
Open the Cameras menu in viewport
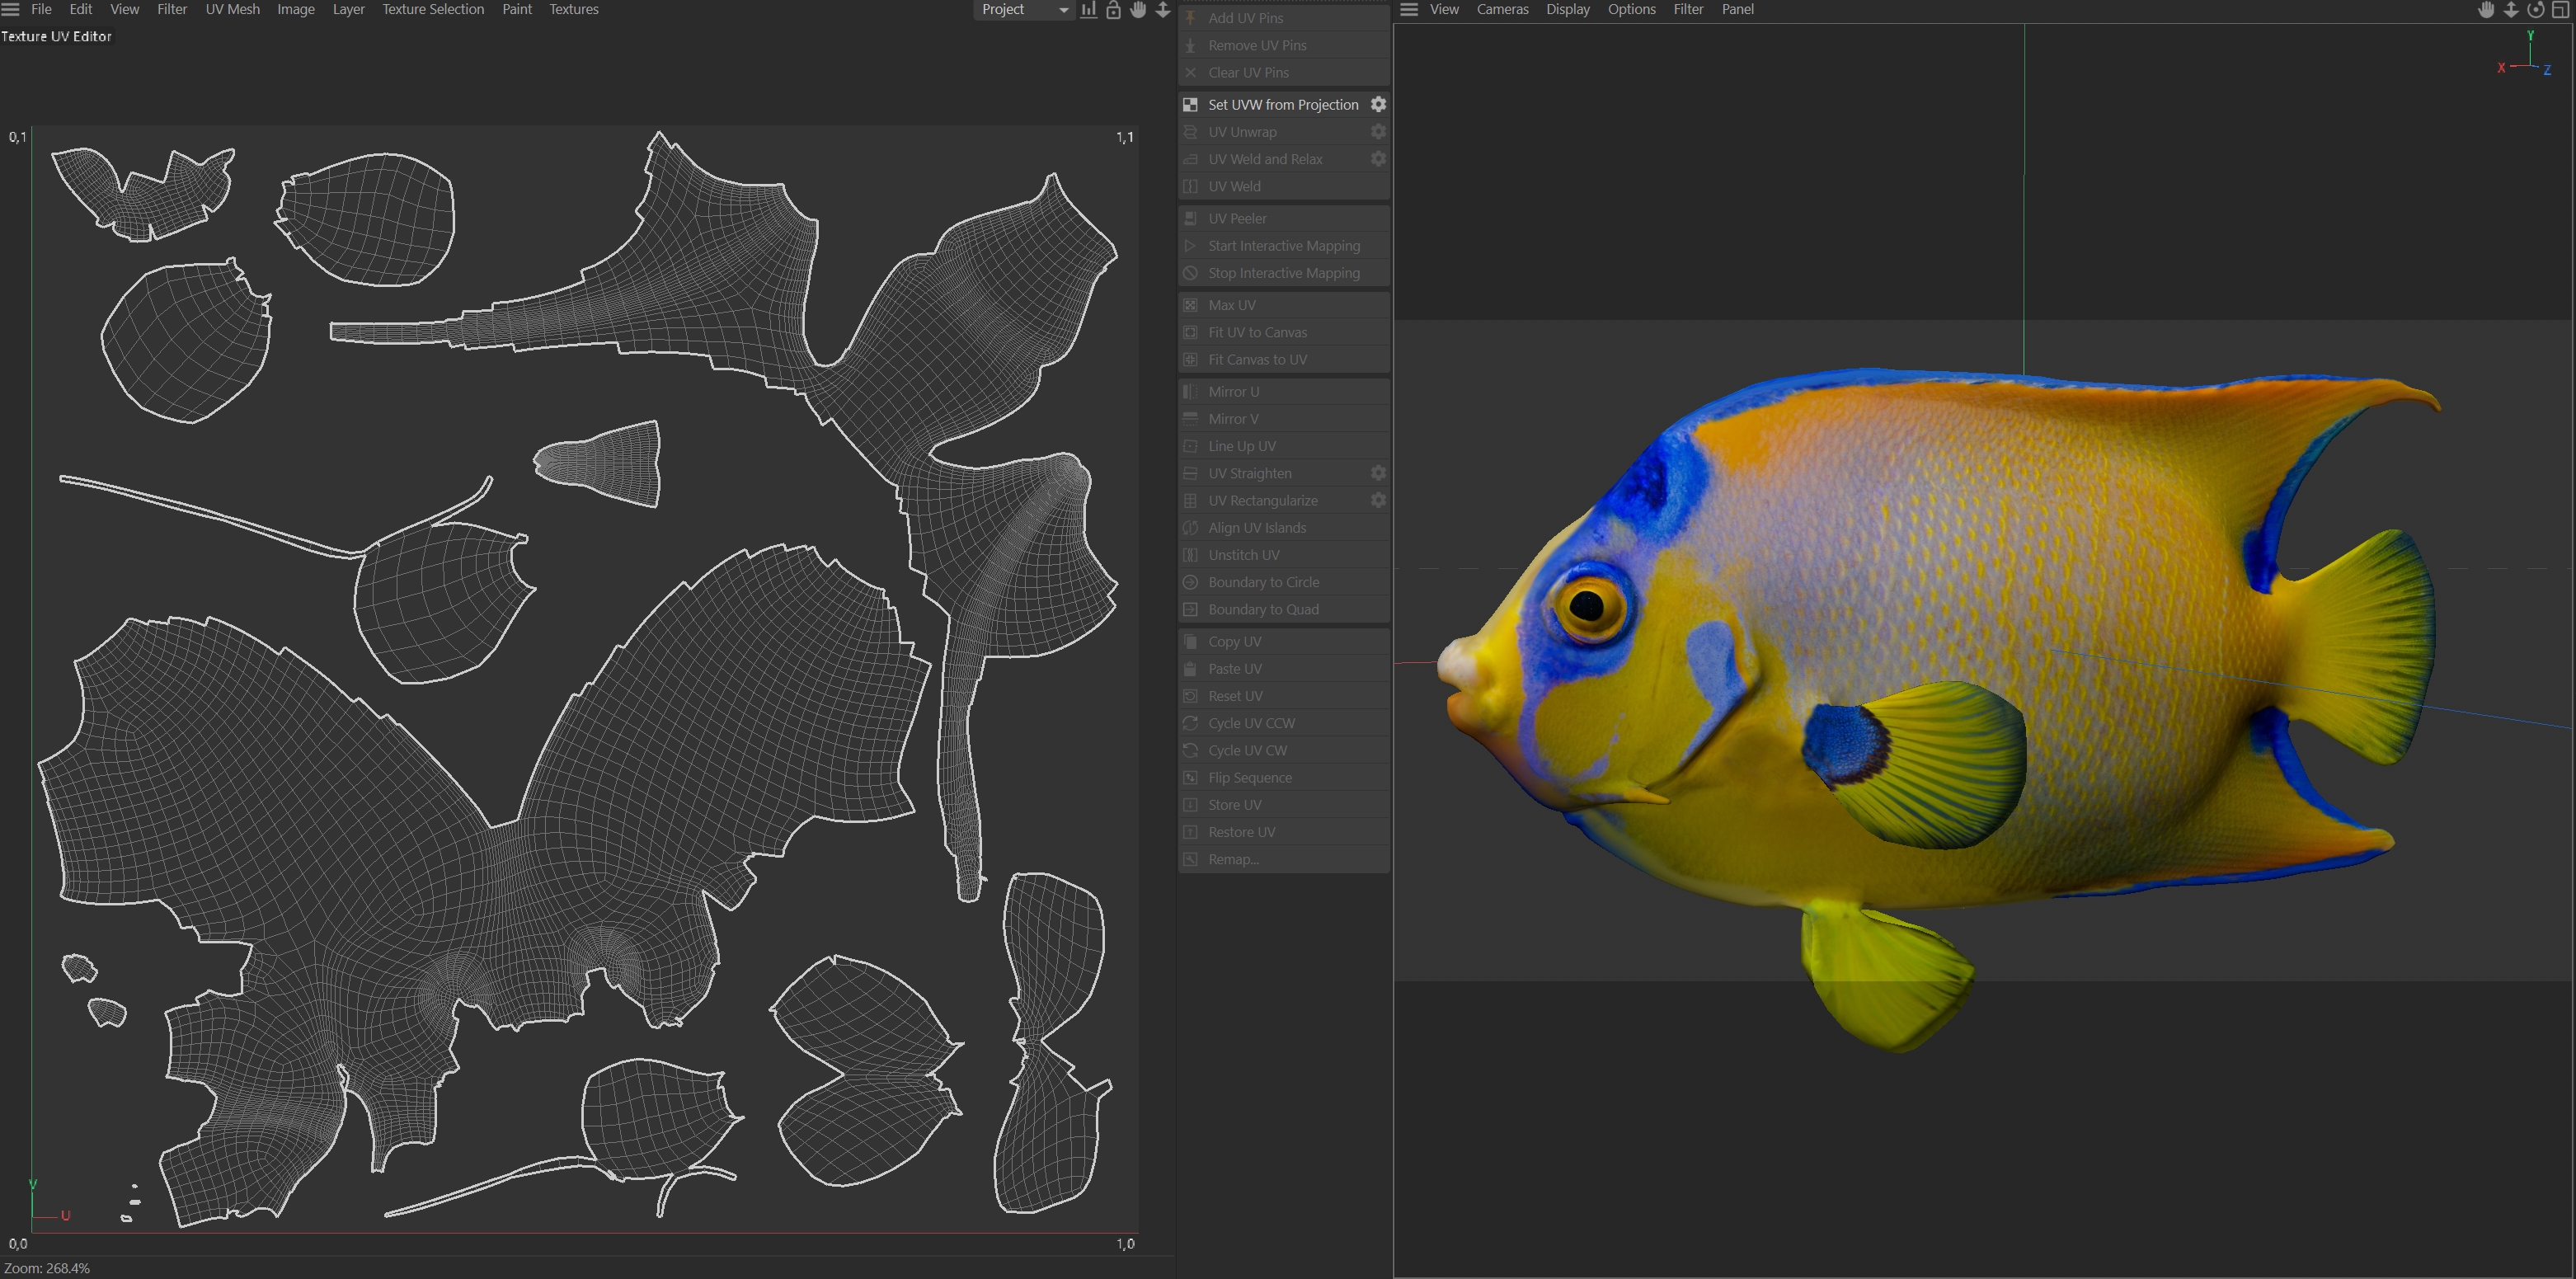click(1502, 10)
